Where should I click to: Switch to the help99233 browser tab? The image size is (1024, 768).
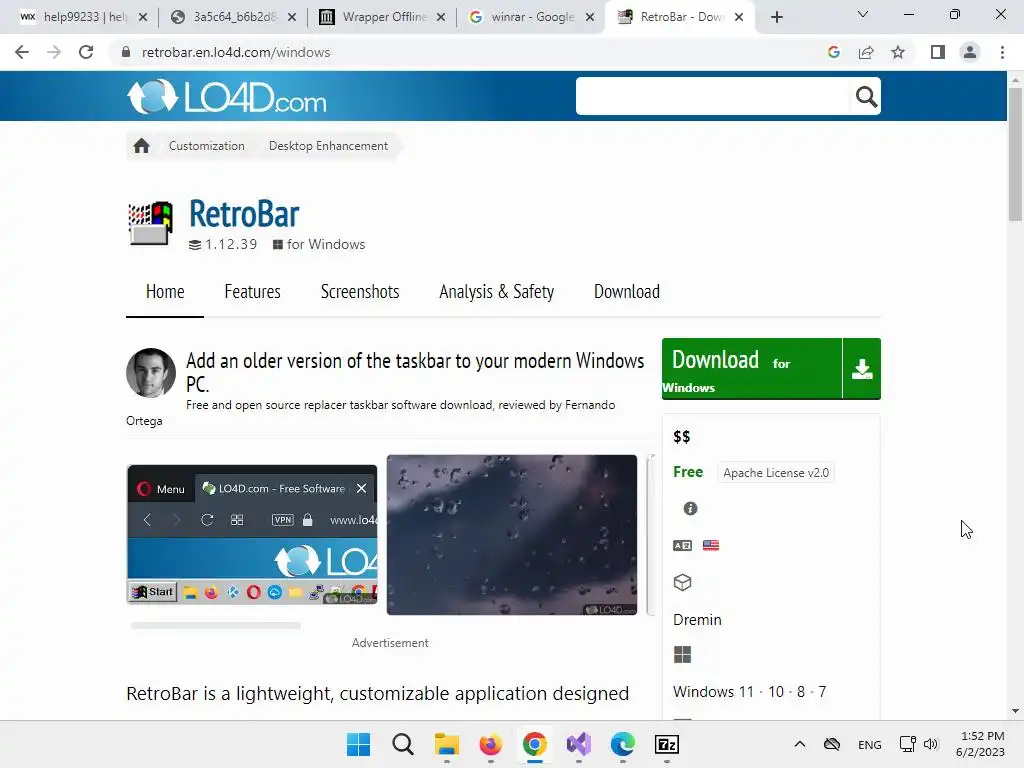point(82,17)
